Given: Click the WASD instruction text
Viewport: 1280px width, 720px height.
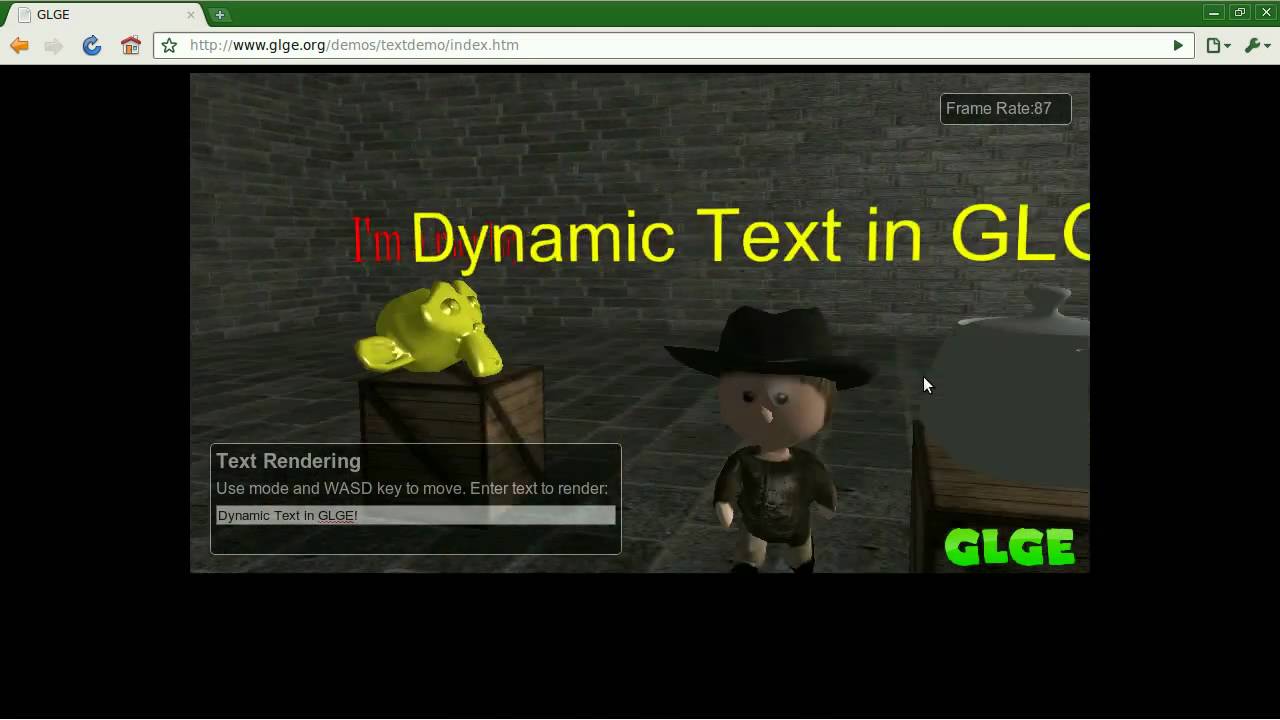Looking at the screenshot, I should click(x=412, y=488).
